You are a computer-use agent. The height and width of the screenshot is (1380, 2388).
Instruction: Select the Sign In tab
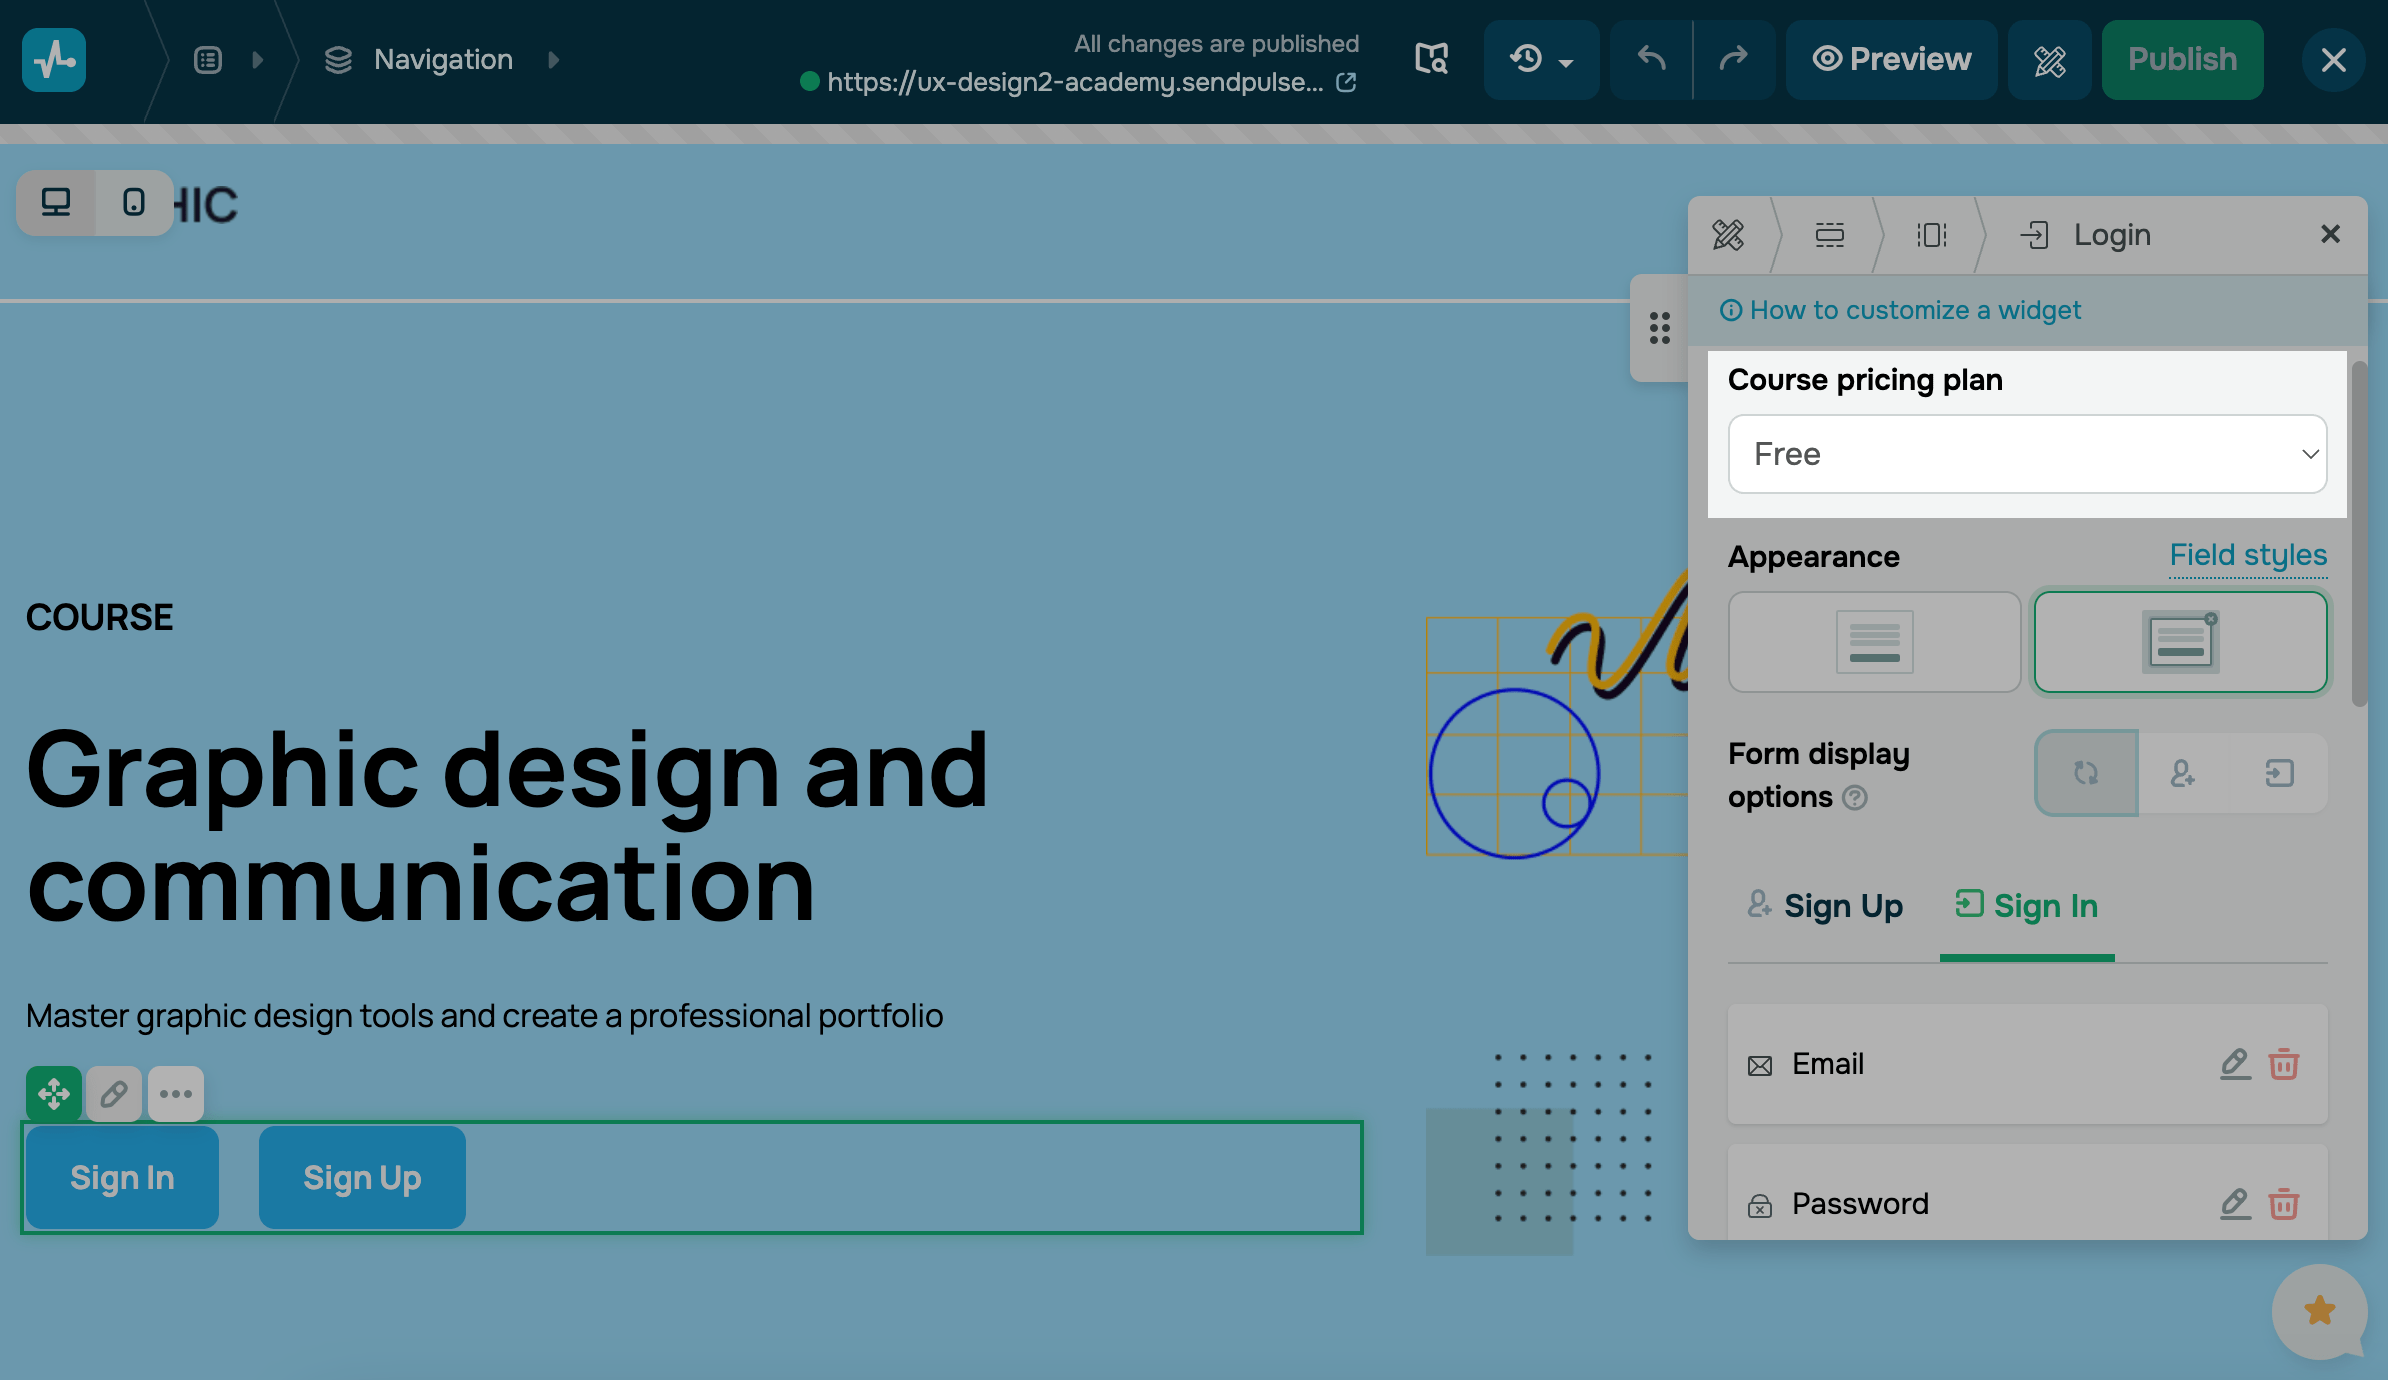click(2027, 906)
